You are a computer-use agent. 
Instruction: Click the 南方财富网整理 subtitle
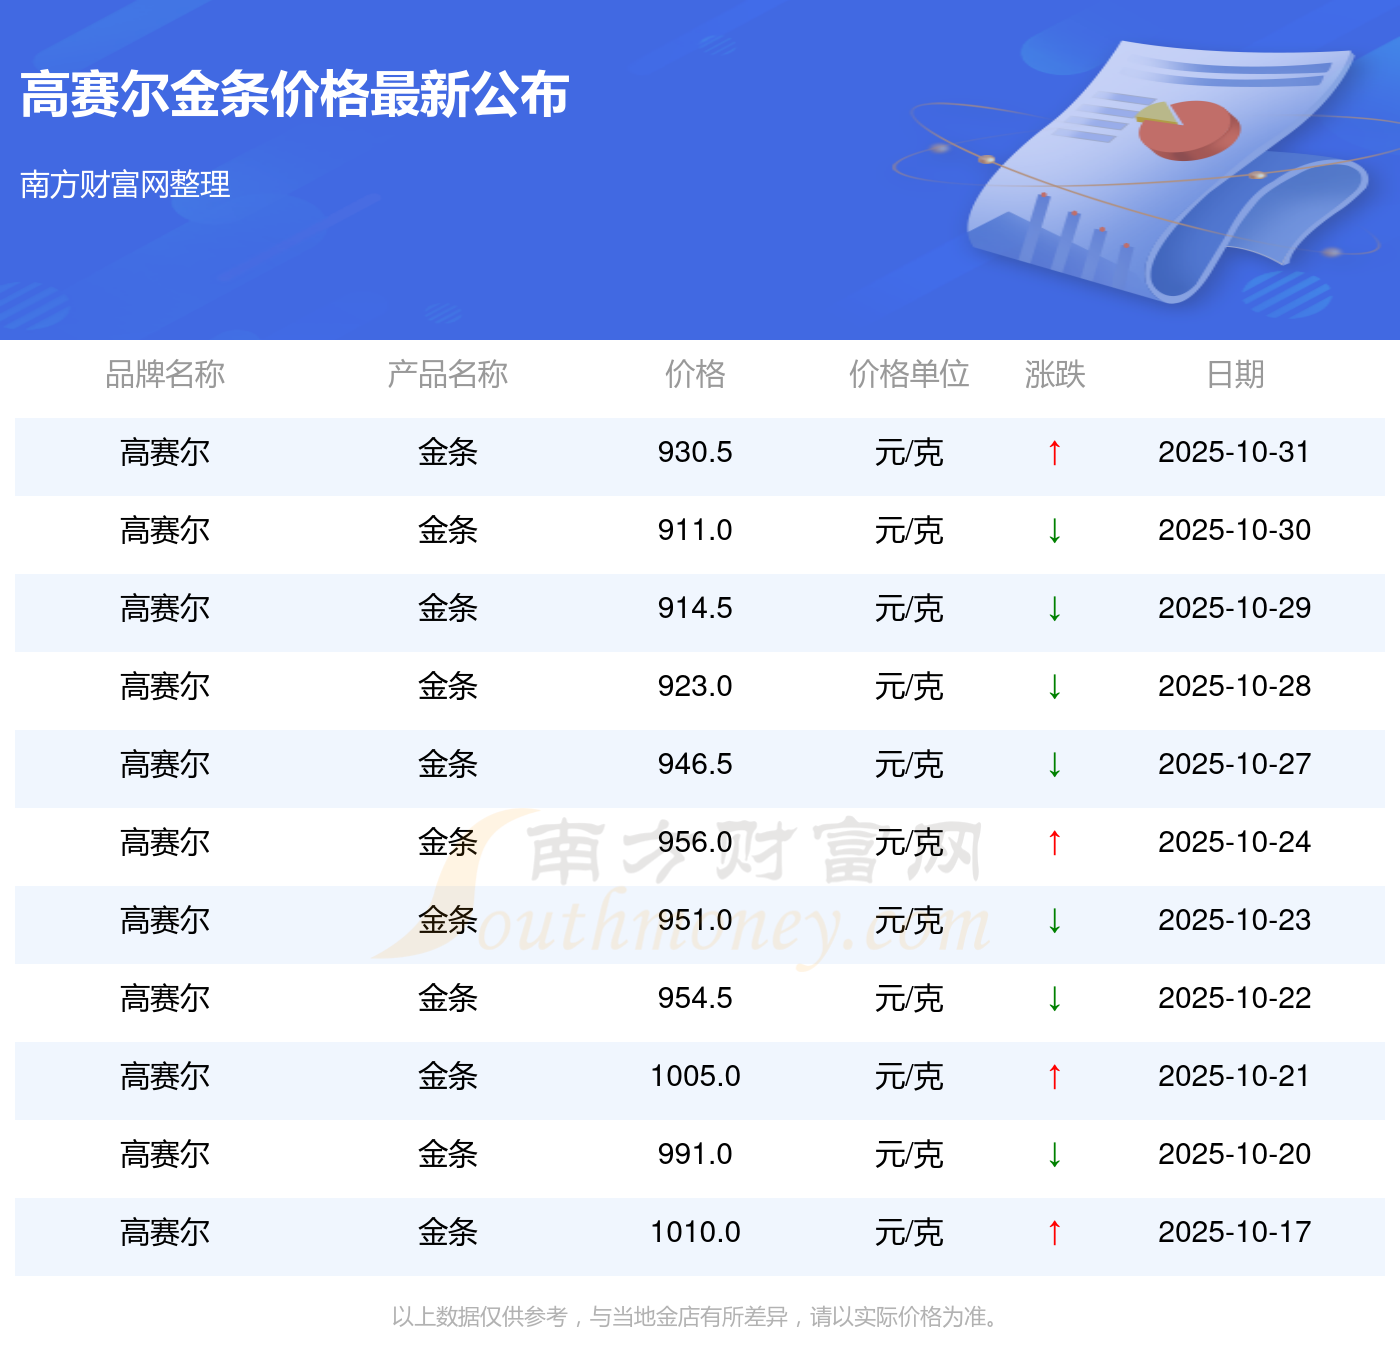click(x=126, y=184)
